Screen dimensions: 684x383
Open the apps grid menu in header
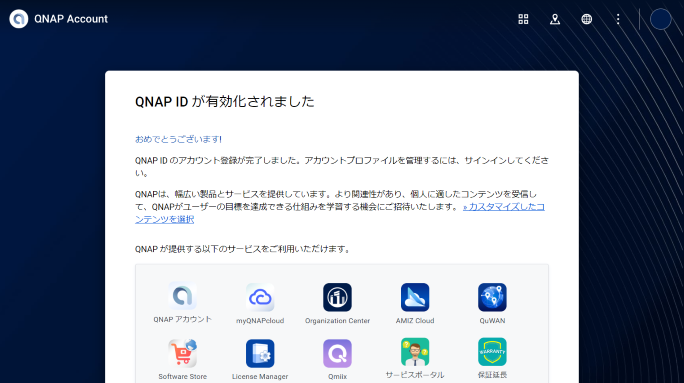(523, 19)
